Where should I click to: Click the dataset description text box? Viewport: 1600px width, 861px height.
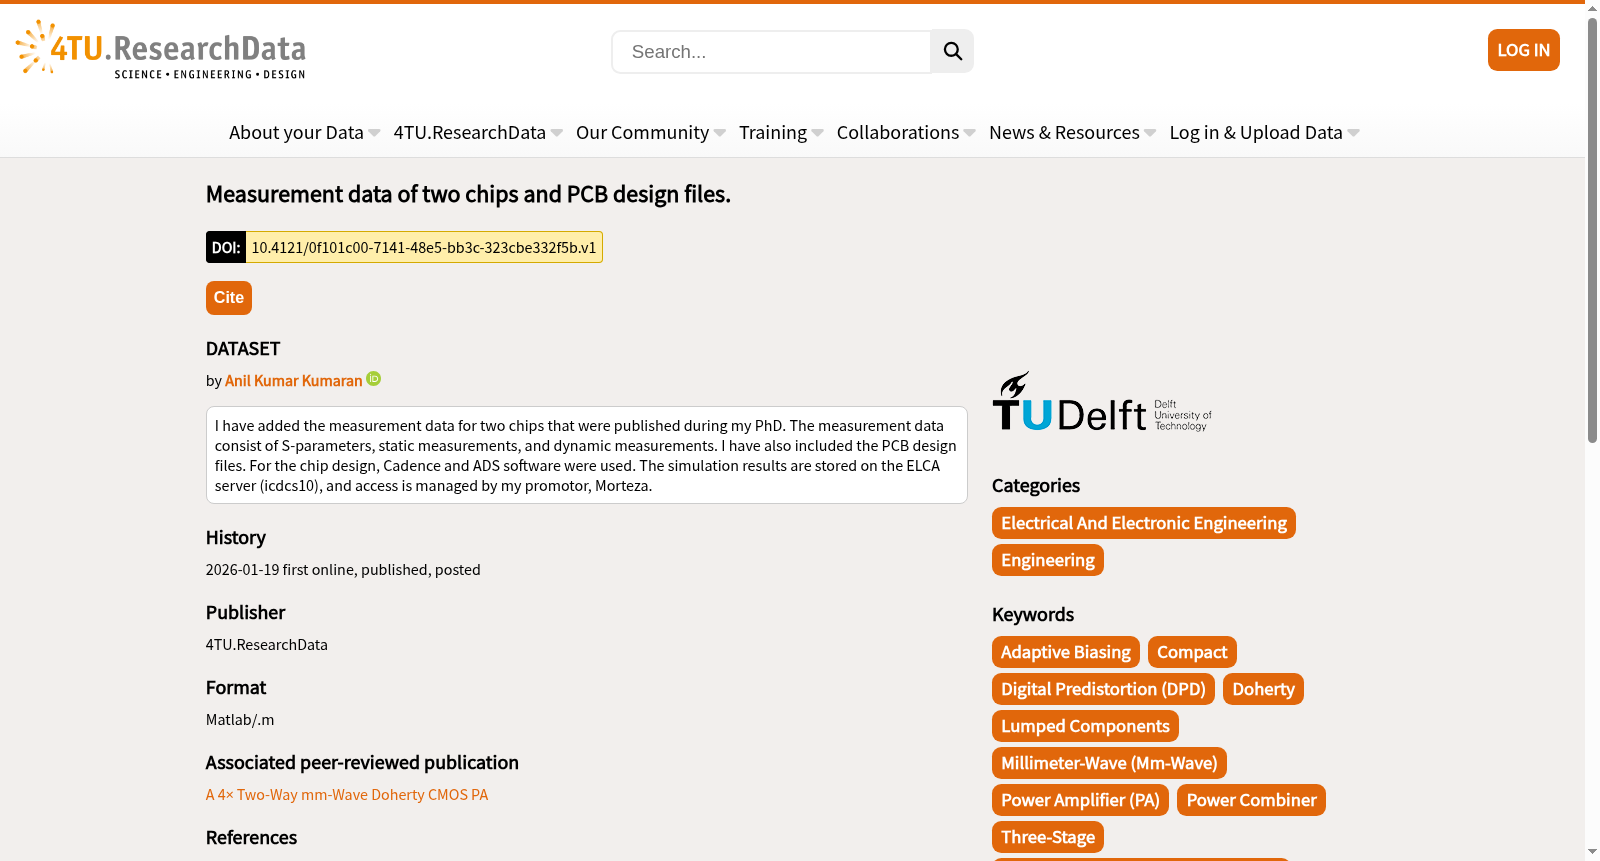587,455
